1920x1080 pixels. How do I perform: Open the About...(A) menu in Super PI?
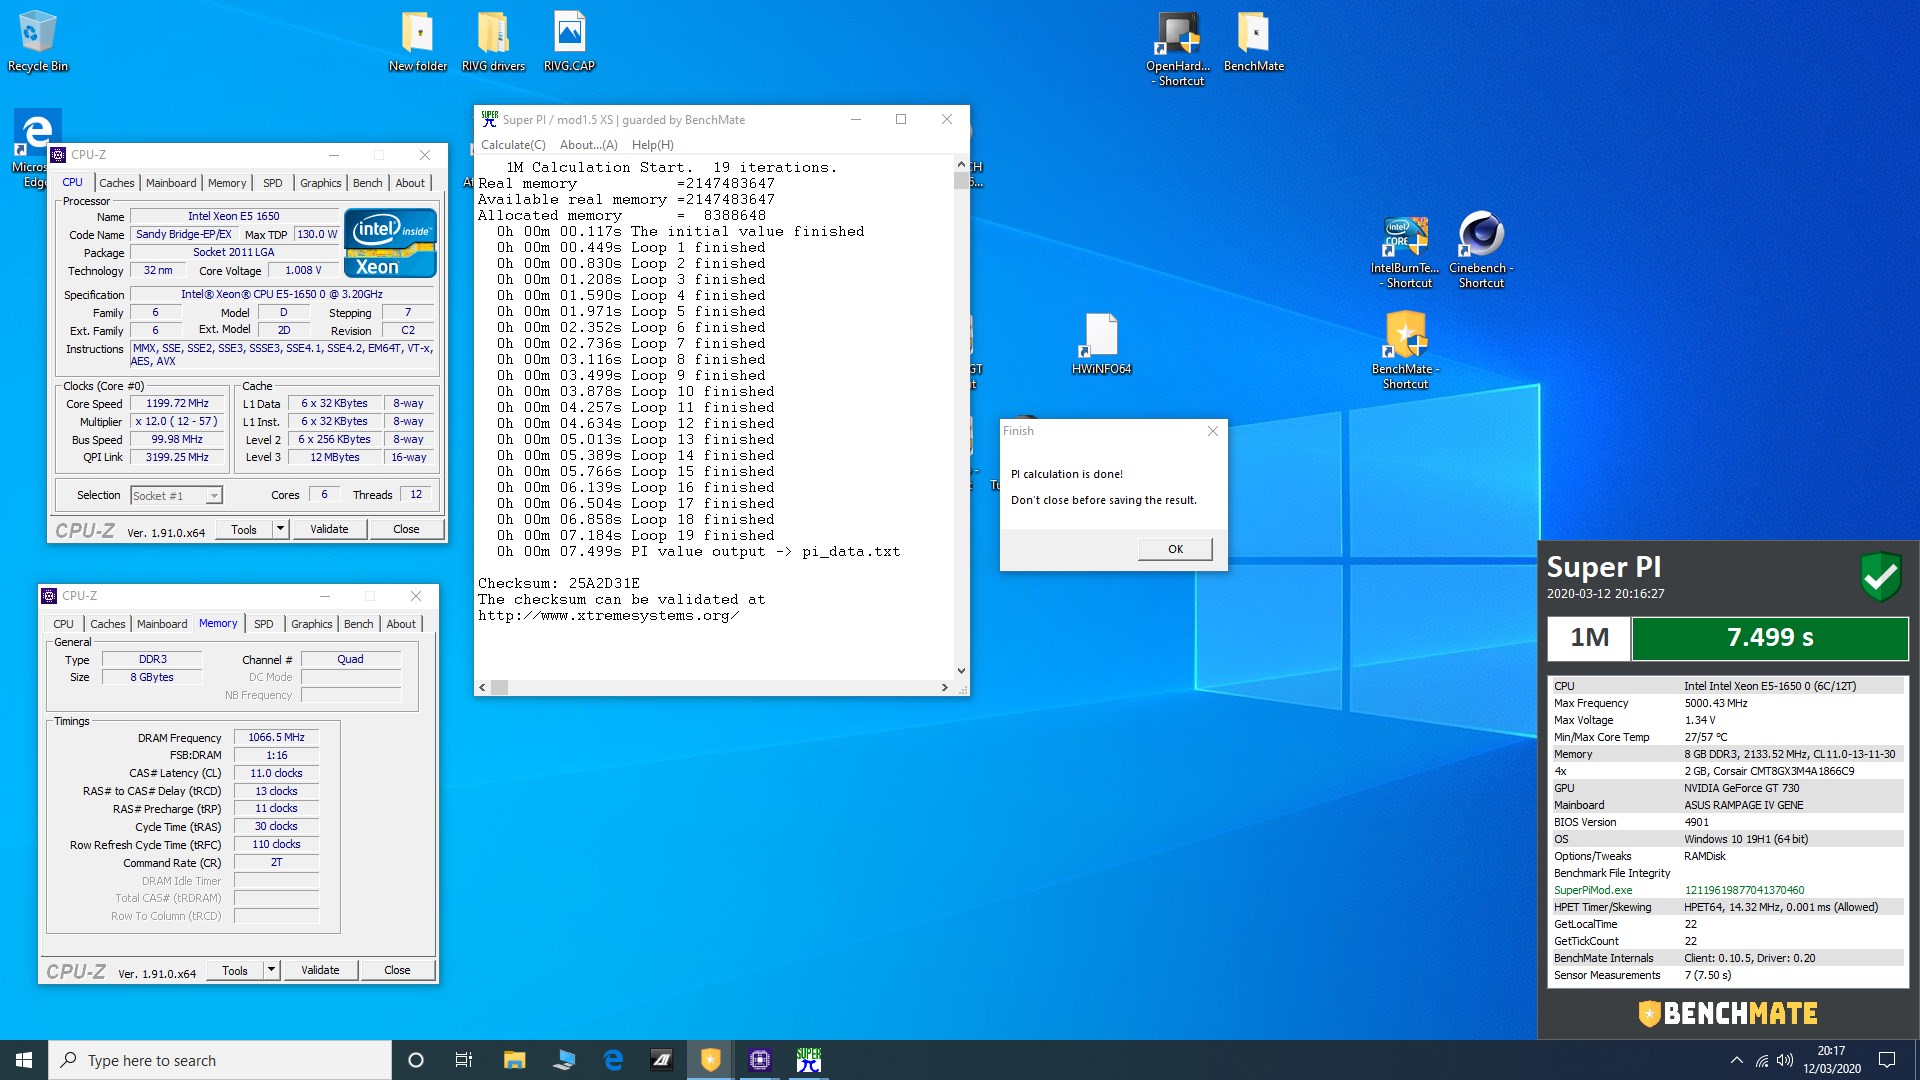tap(589, 145)
